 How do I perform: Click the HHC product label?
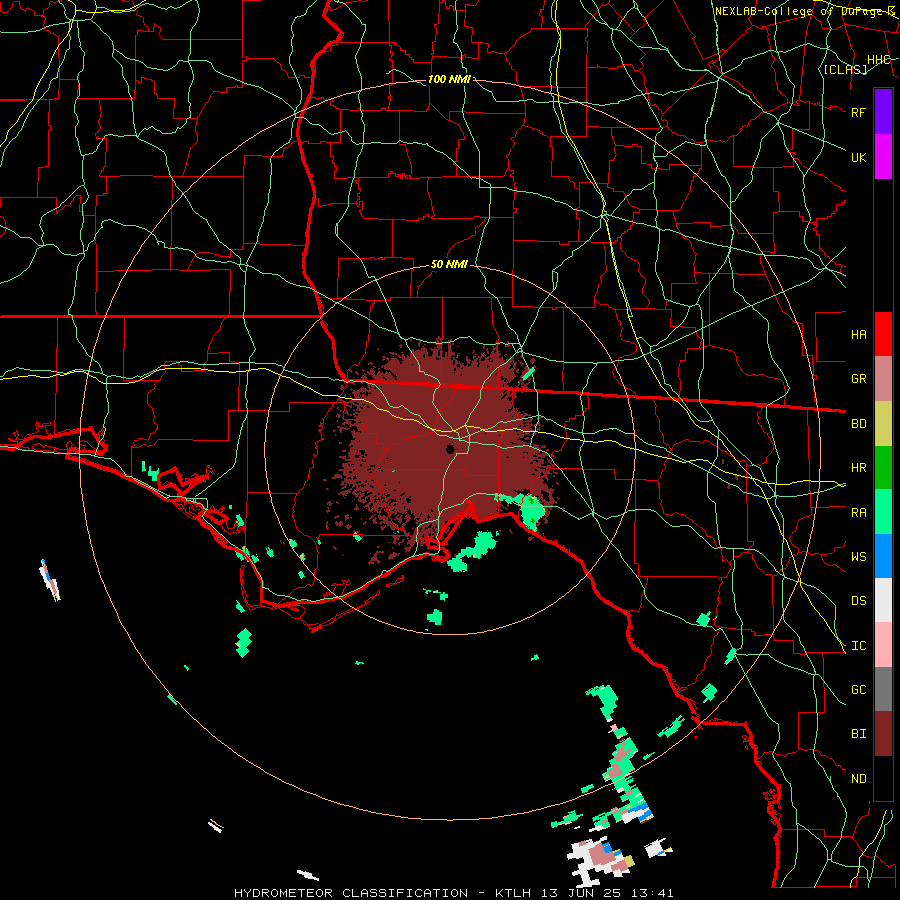click(879, 60)
